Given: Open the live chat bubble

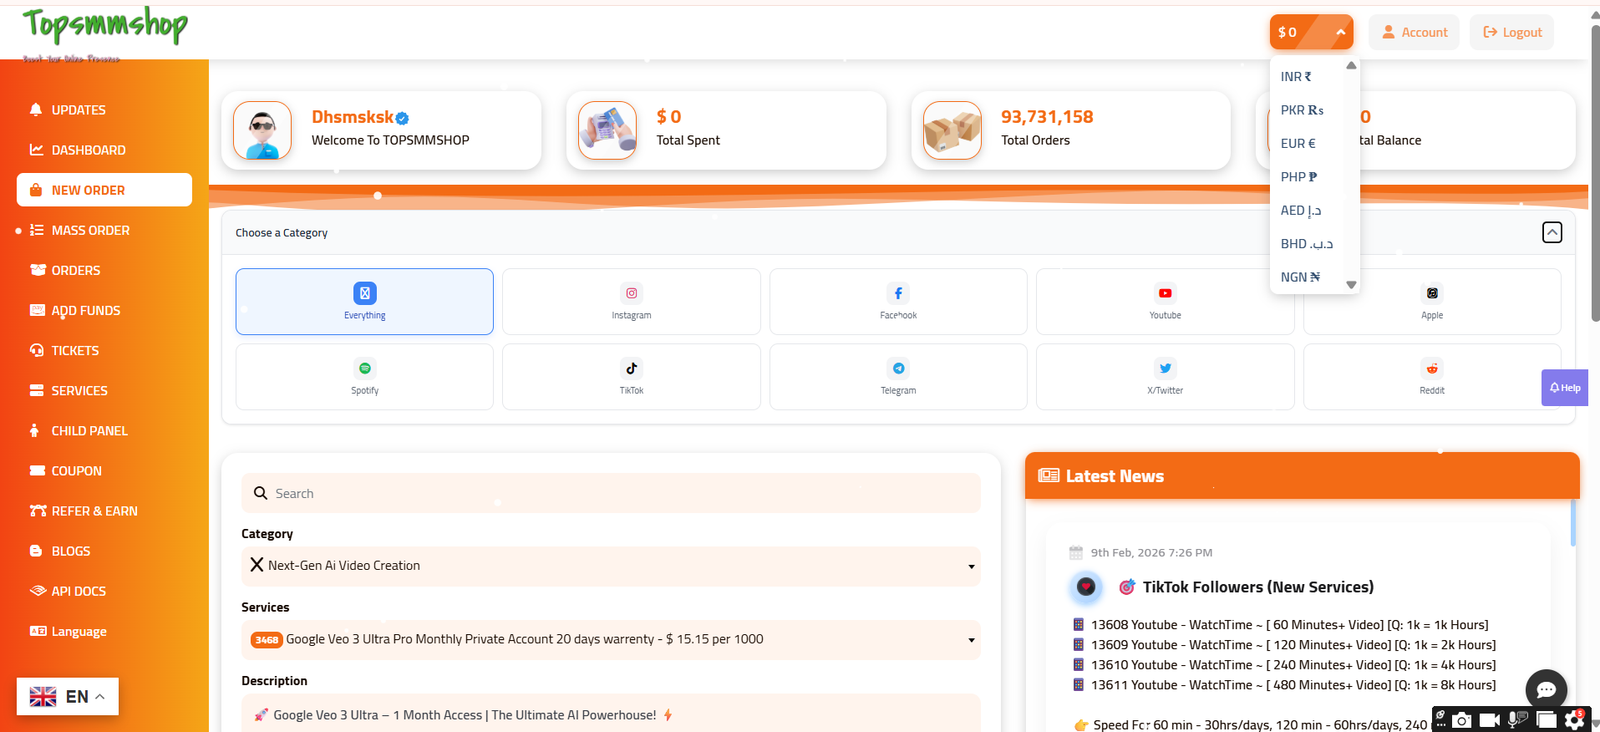Looking at the screenshot, I should click(x=1546, y=690).
